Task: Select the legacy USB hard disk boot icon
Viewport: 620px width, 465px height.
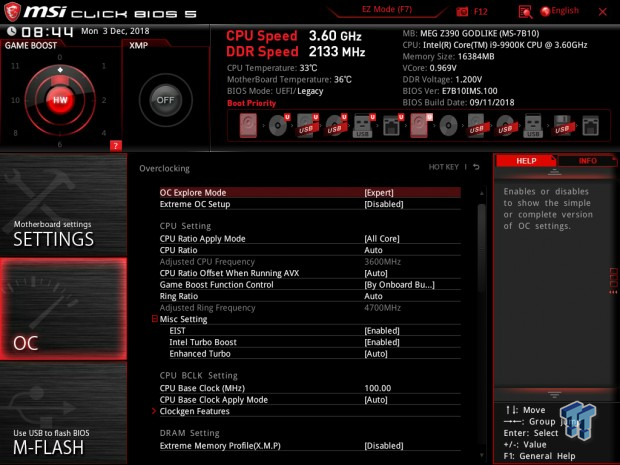Action: 476,126
